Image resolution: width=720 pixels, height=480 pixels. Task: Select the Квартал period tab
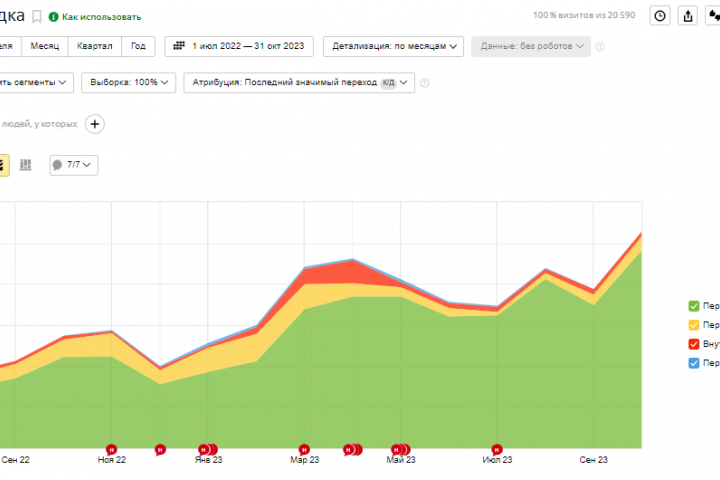click(x=95, y=46)
